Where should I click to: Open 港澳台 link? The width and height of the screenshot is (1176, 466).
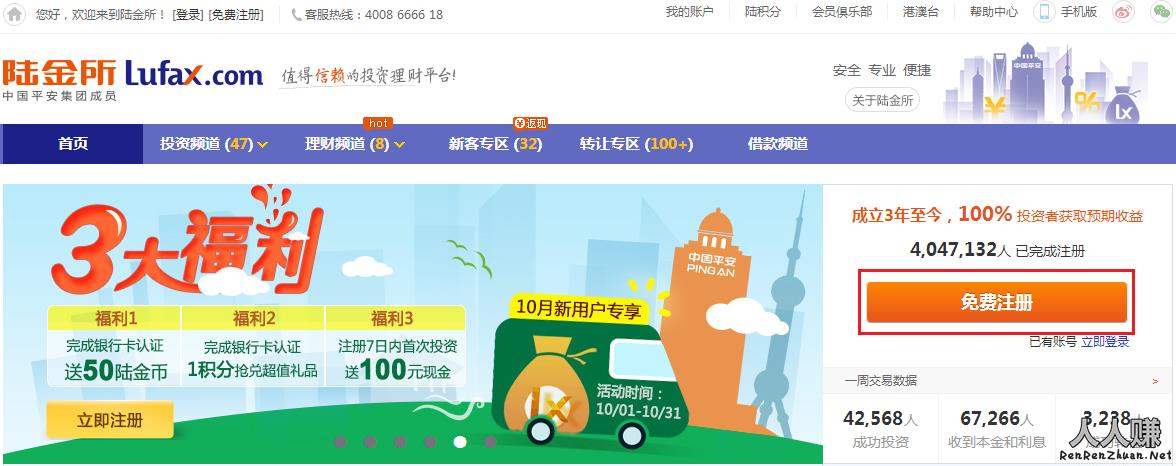click(x=920, y=12)
